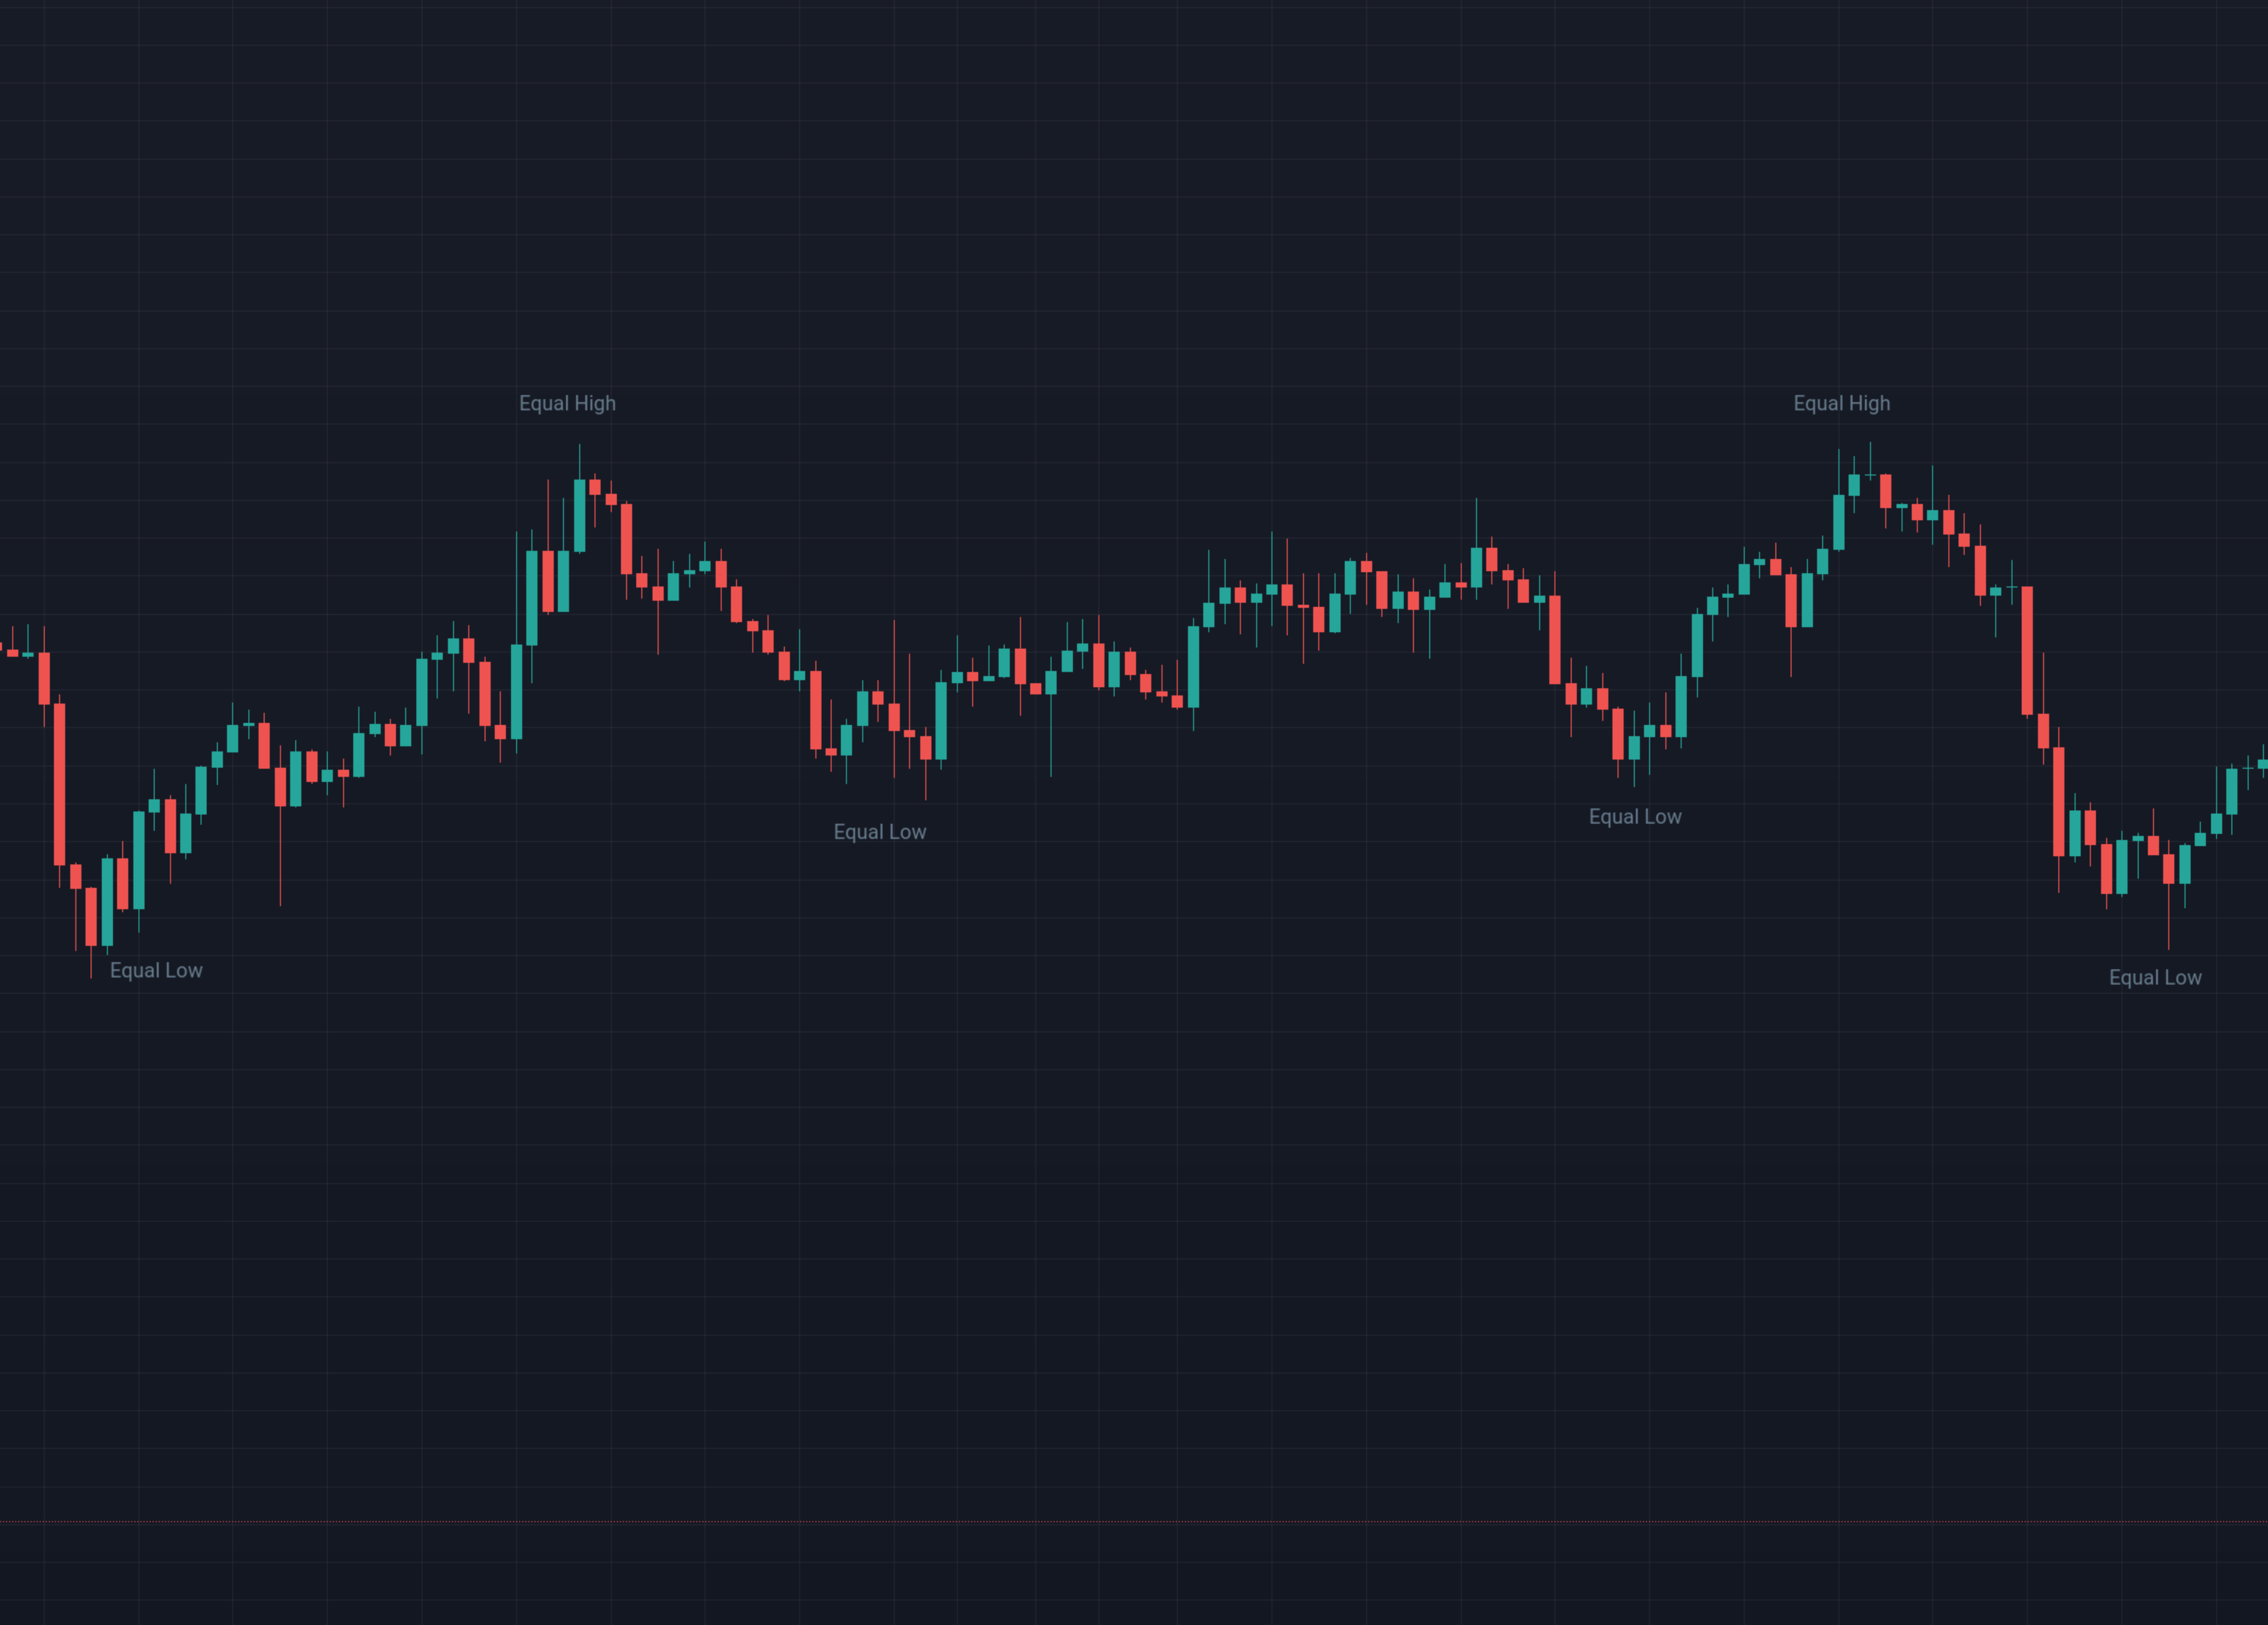The width and height of the screenshot is (2268, 1625).
Task: Select the rightmost Equal Low label
Action: pyautogui.click(x=2155, y=978)
